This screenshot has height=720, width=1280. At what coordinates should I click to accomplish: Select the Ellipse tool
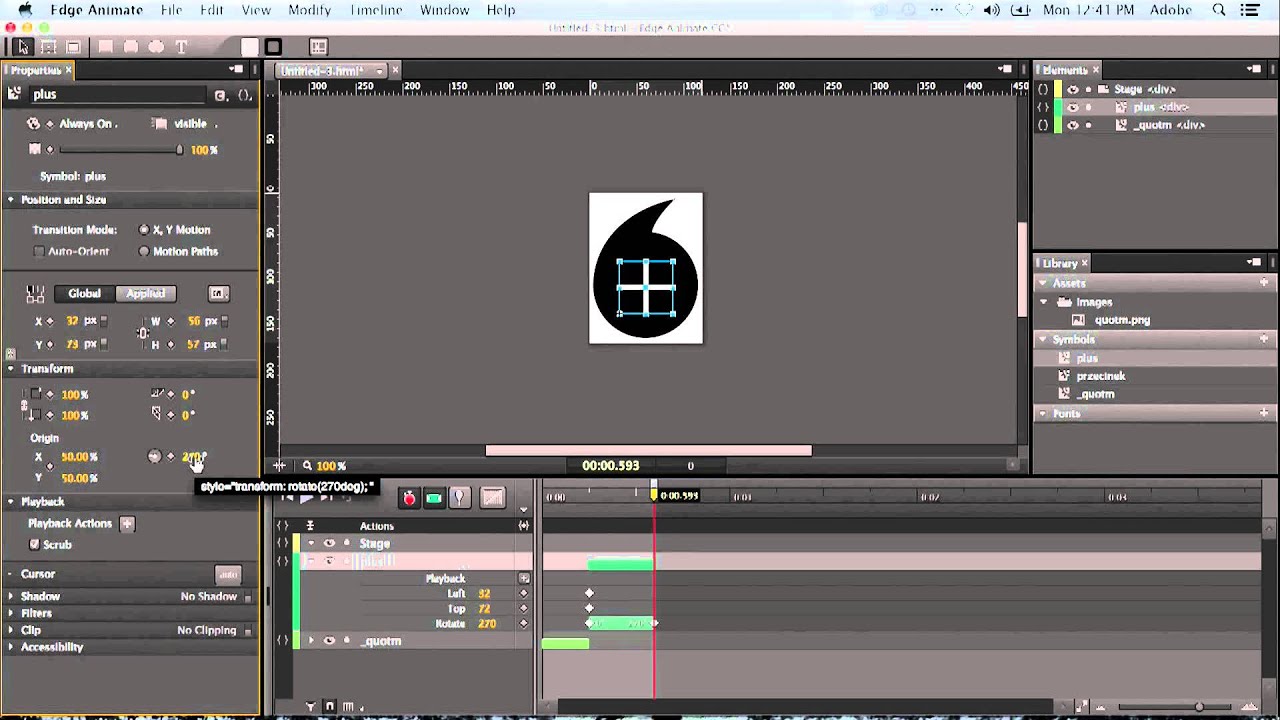156,47
